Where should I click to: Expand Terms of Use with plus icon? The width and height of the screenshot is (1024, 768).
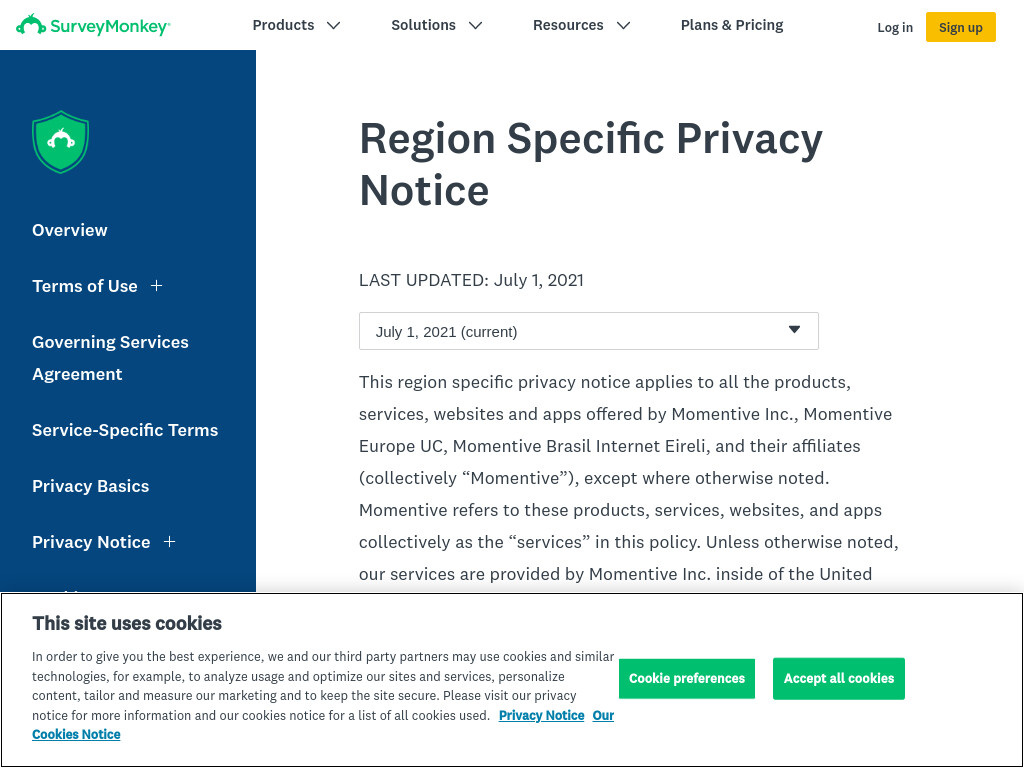click(x=157, y=286)
